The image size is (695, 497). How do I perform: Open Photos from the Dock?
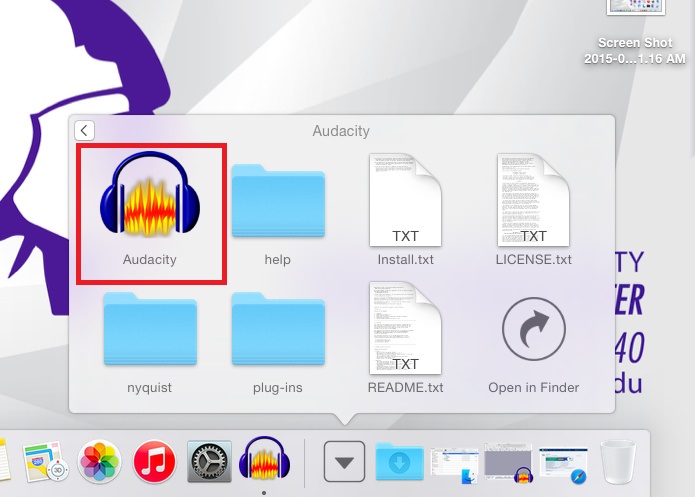coord(100,461)
